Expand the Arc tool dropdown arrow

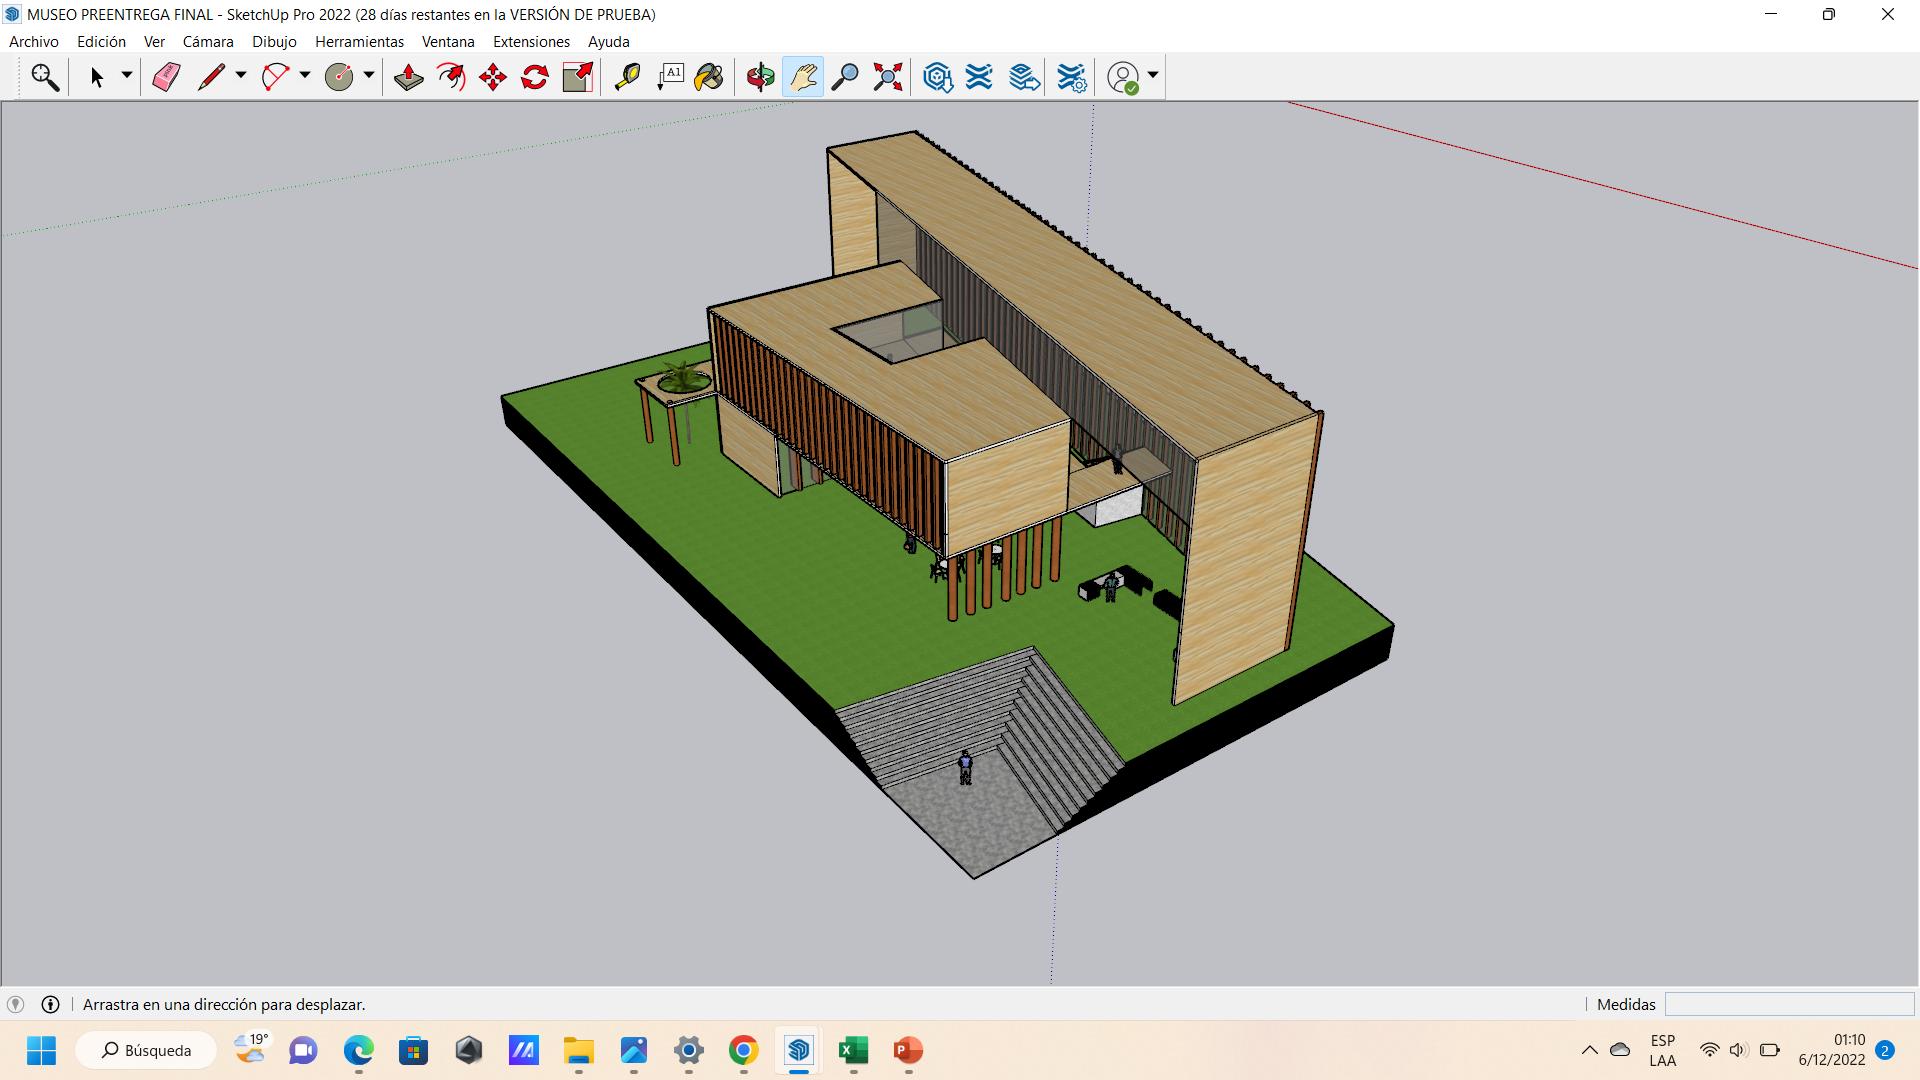pyautogui.click(x=305, y=76)
